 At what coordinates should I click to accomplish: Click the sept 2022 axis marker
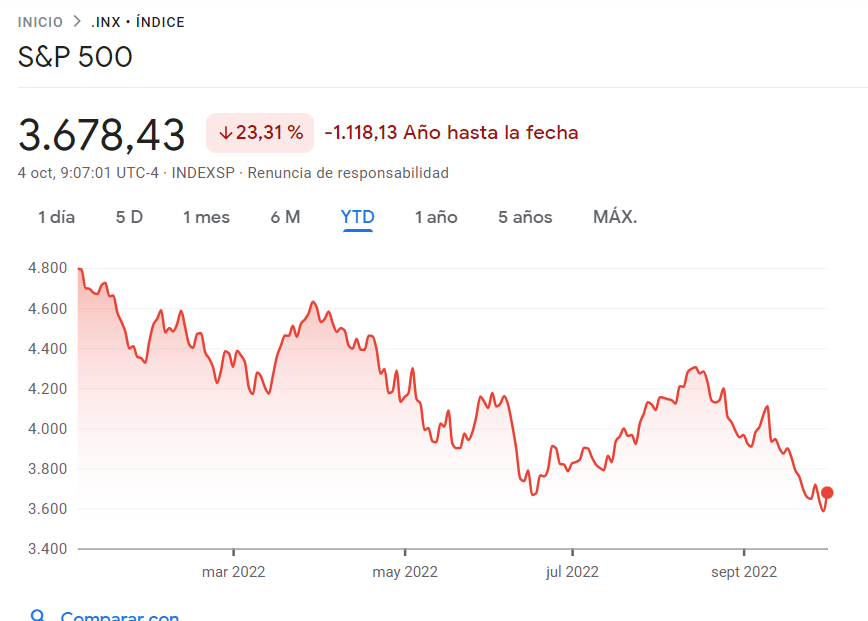pos(744,572)
